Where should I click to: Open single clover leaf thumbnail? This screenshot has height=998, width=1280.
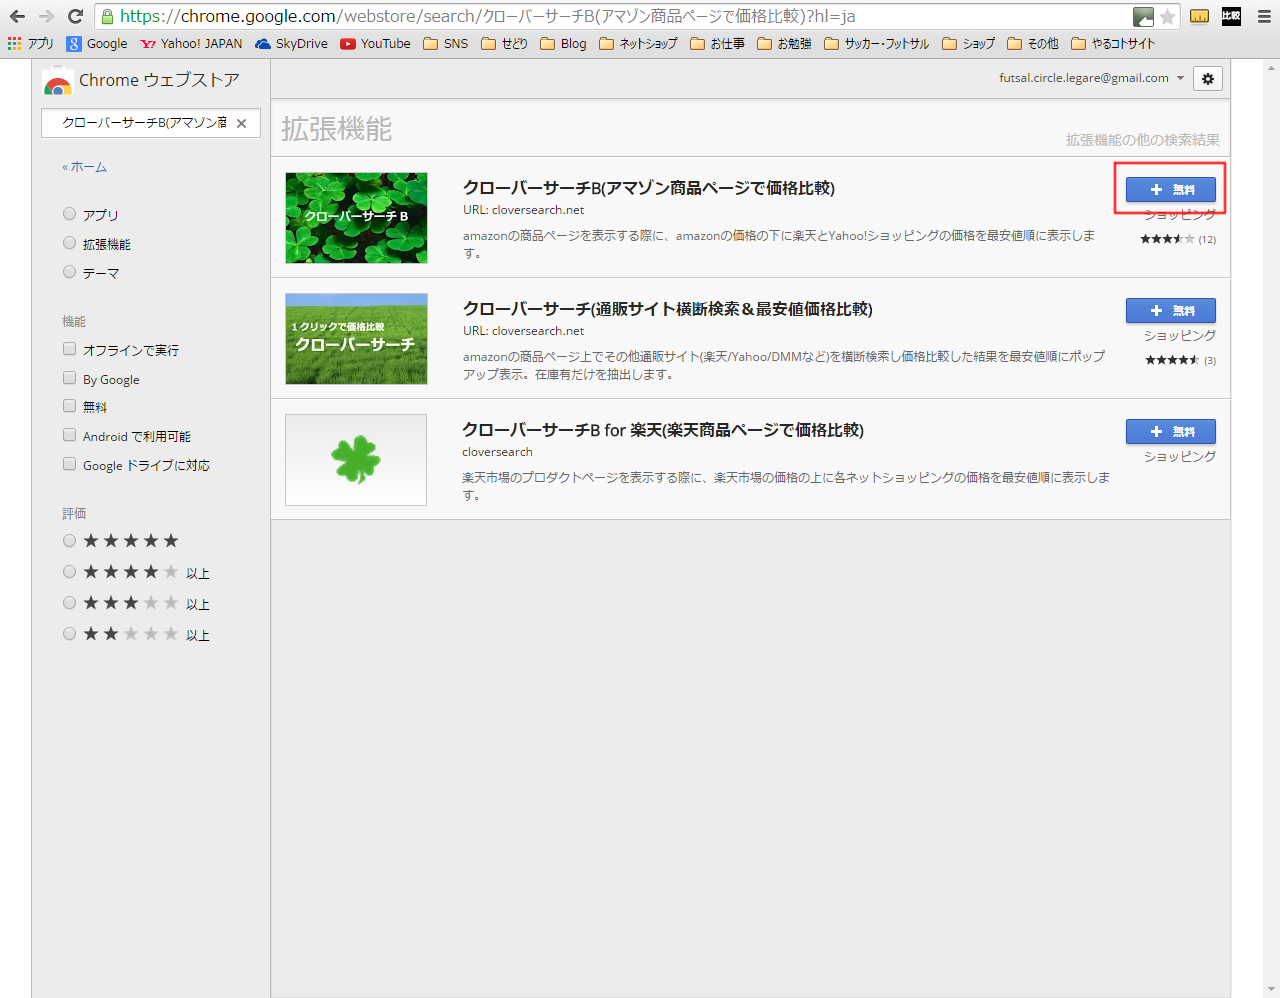pyautogui.click(x=356, y=460)
